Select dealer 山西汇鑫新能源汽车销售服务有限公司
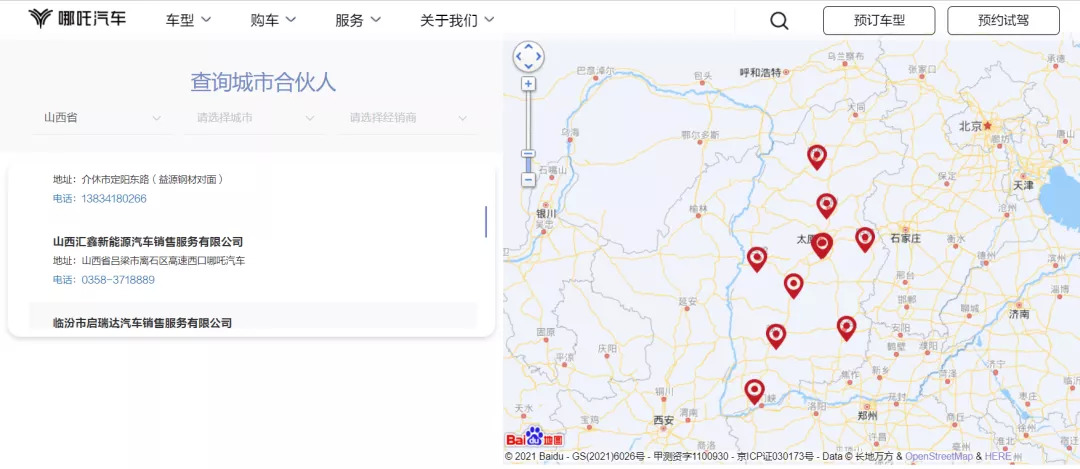This screenshot has width=1080, height=469. (148, 242)
